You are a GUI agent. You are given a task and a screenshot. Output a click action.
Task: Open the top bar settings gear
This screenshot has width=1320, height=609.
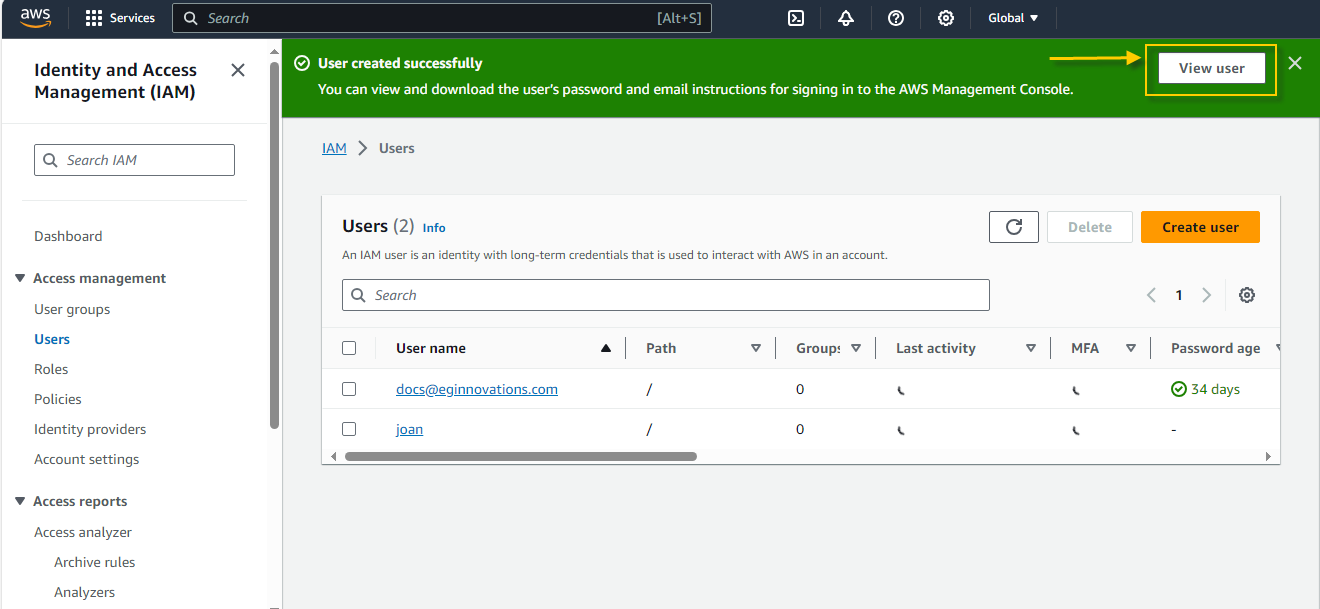[x=946, y=18]
